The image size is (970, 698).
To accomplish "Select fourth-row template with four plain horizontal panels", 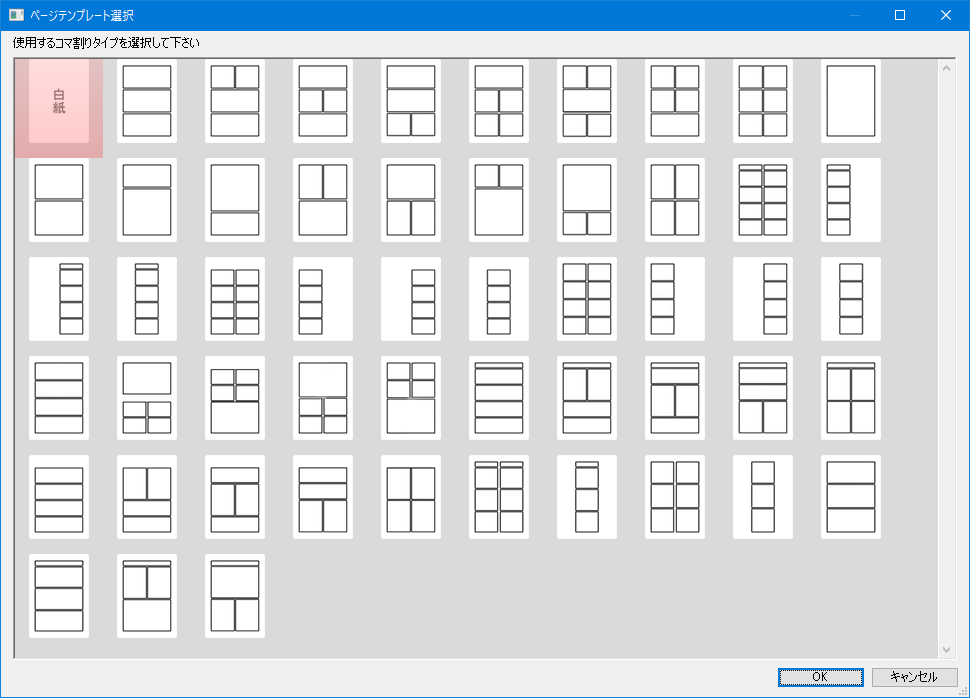I will point(59,398).
